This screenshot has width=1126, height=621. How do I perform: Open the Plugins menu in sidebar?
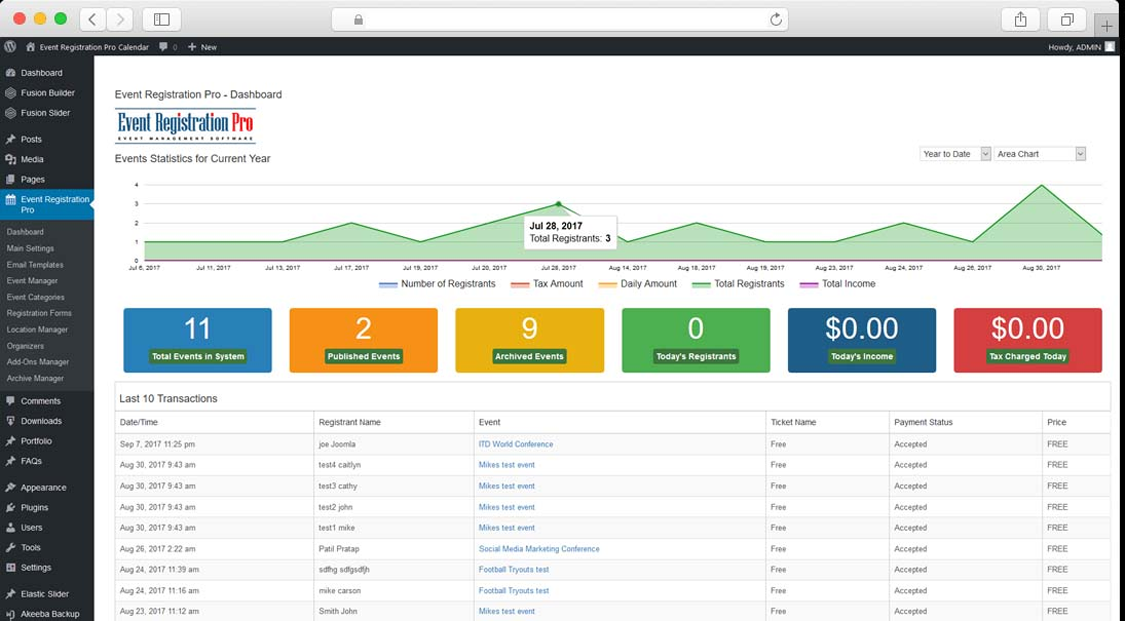pyautogui.click(x=34, y=508)
